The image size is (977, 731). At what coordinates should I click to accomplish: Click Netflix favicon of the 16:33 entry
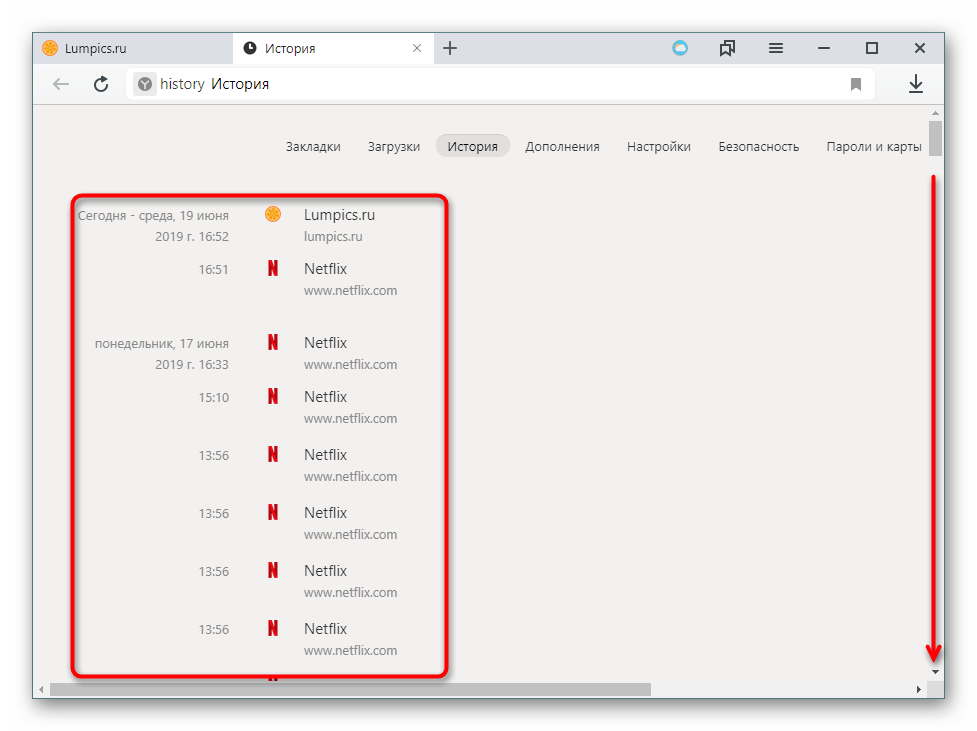click(x=273, y=342)
